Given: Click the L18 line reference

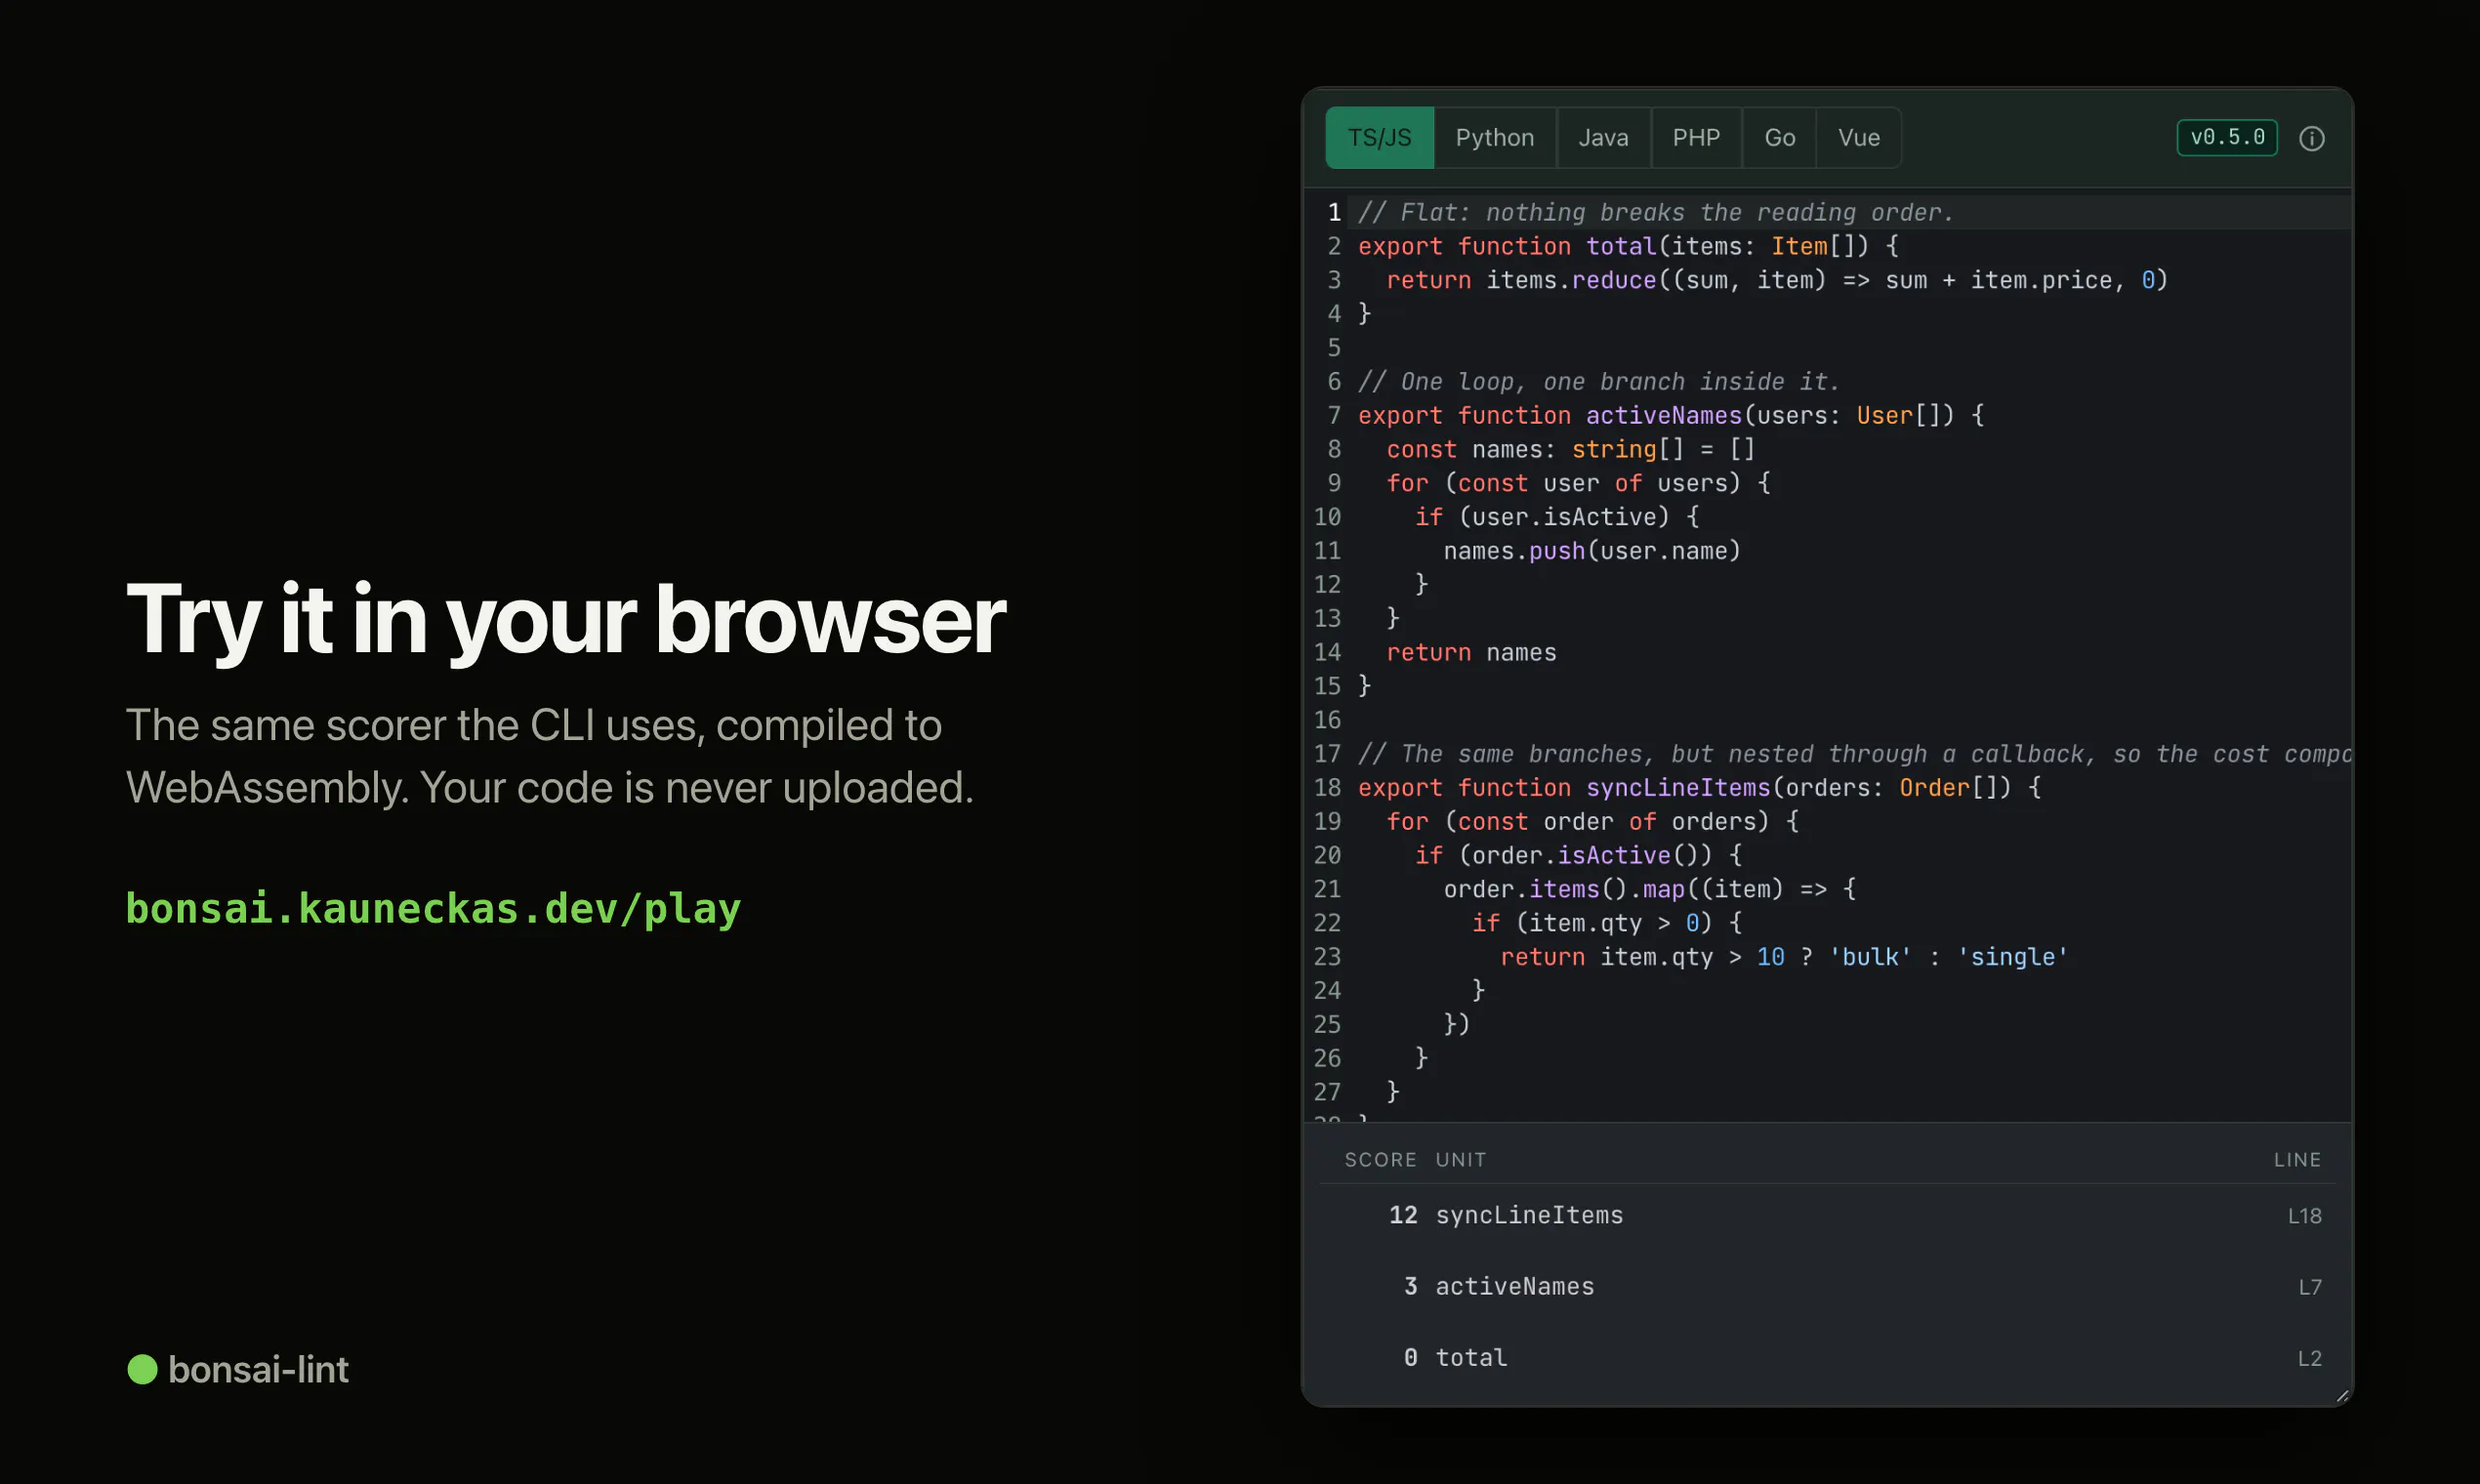Looking at the screenshot, I should point(2304,1215).
